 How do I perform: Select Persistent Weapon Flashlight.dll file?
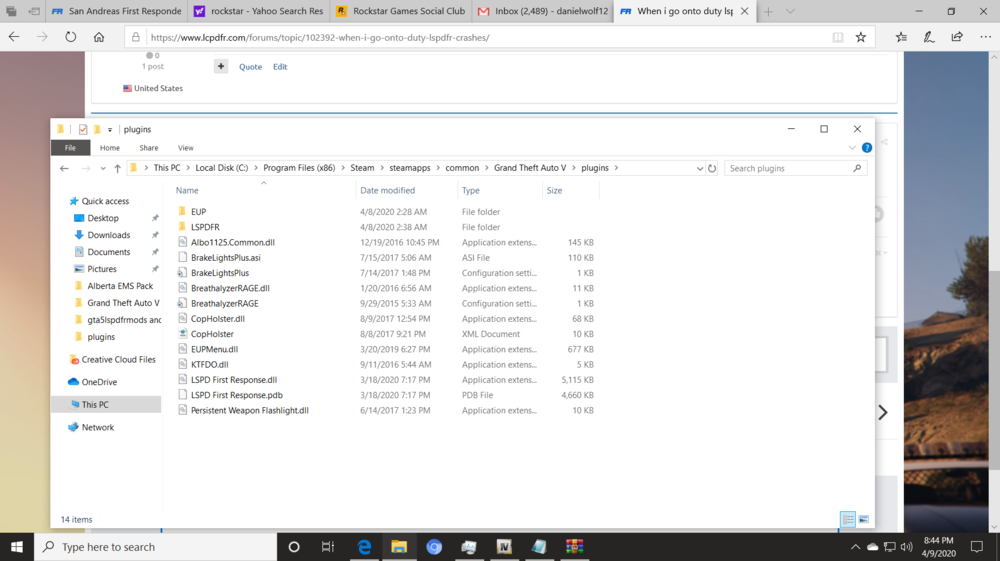tap(249, 411)
